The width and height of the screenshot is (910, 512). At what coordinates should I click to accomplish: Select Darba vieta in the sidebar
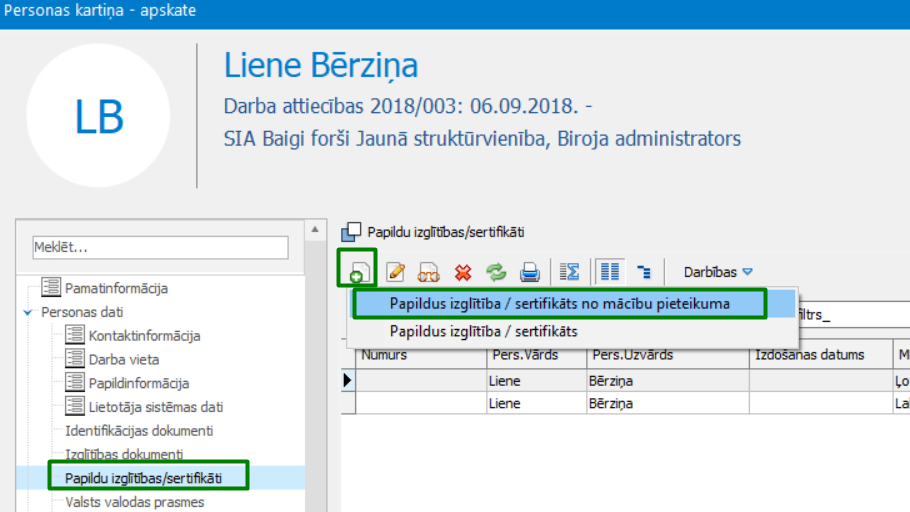(123, 360)
